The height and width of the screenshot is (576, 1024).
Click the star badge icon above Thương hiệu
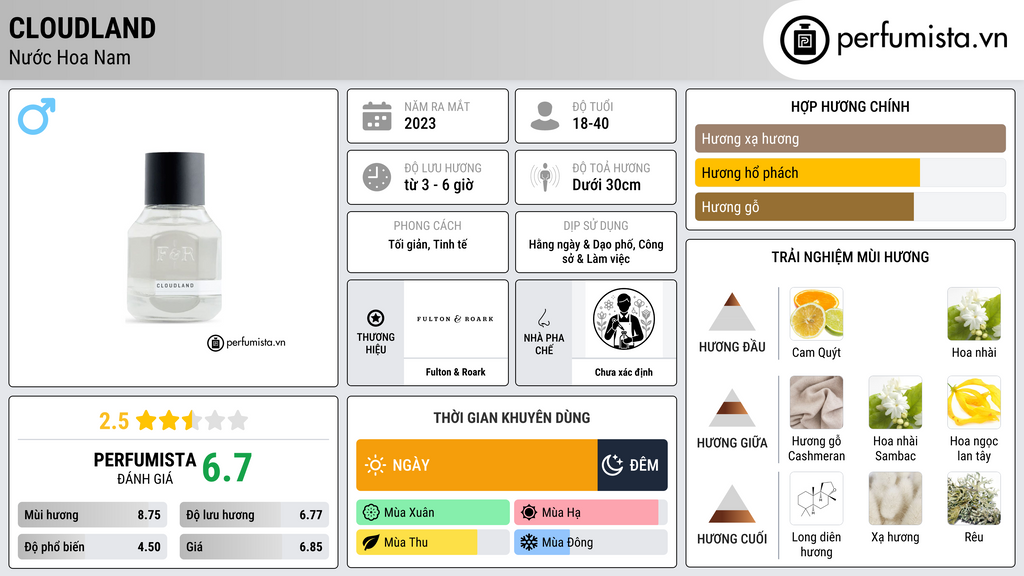coord(376,318)
